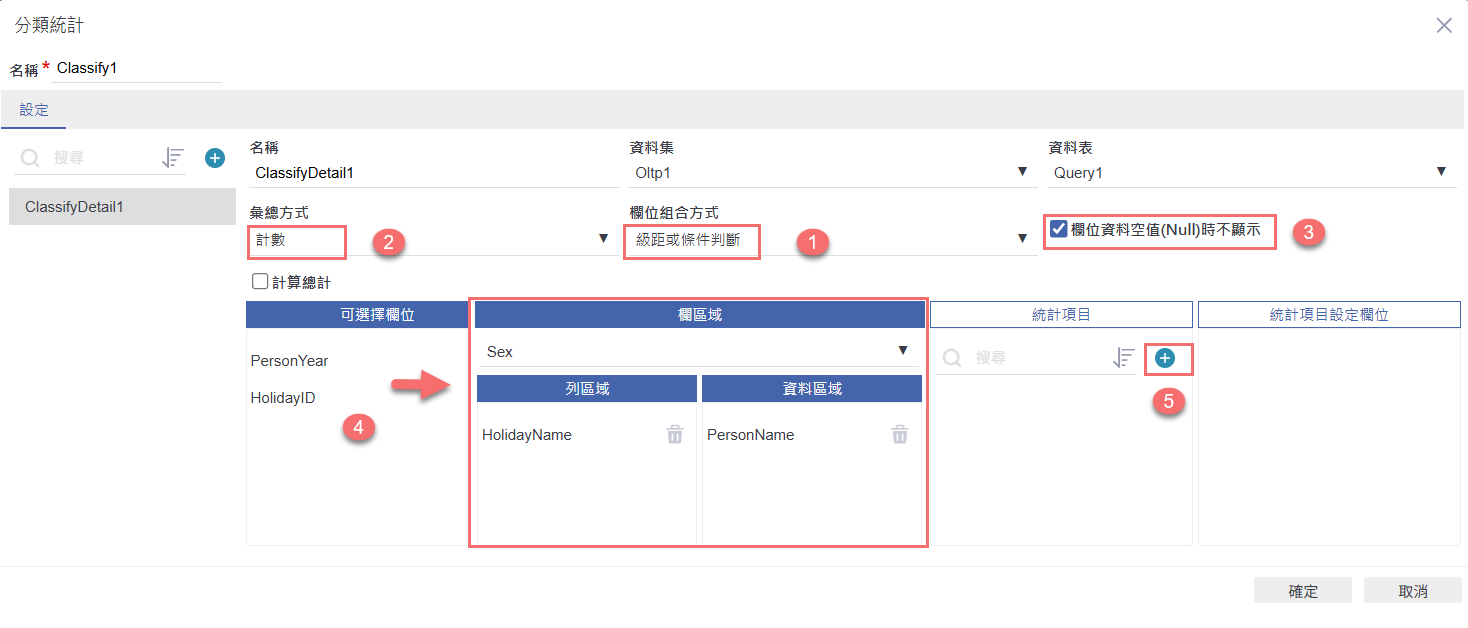Click the add icon for 統計項目
This screenshot has height=628, width=1468.
click(x=1165, y=357)
